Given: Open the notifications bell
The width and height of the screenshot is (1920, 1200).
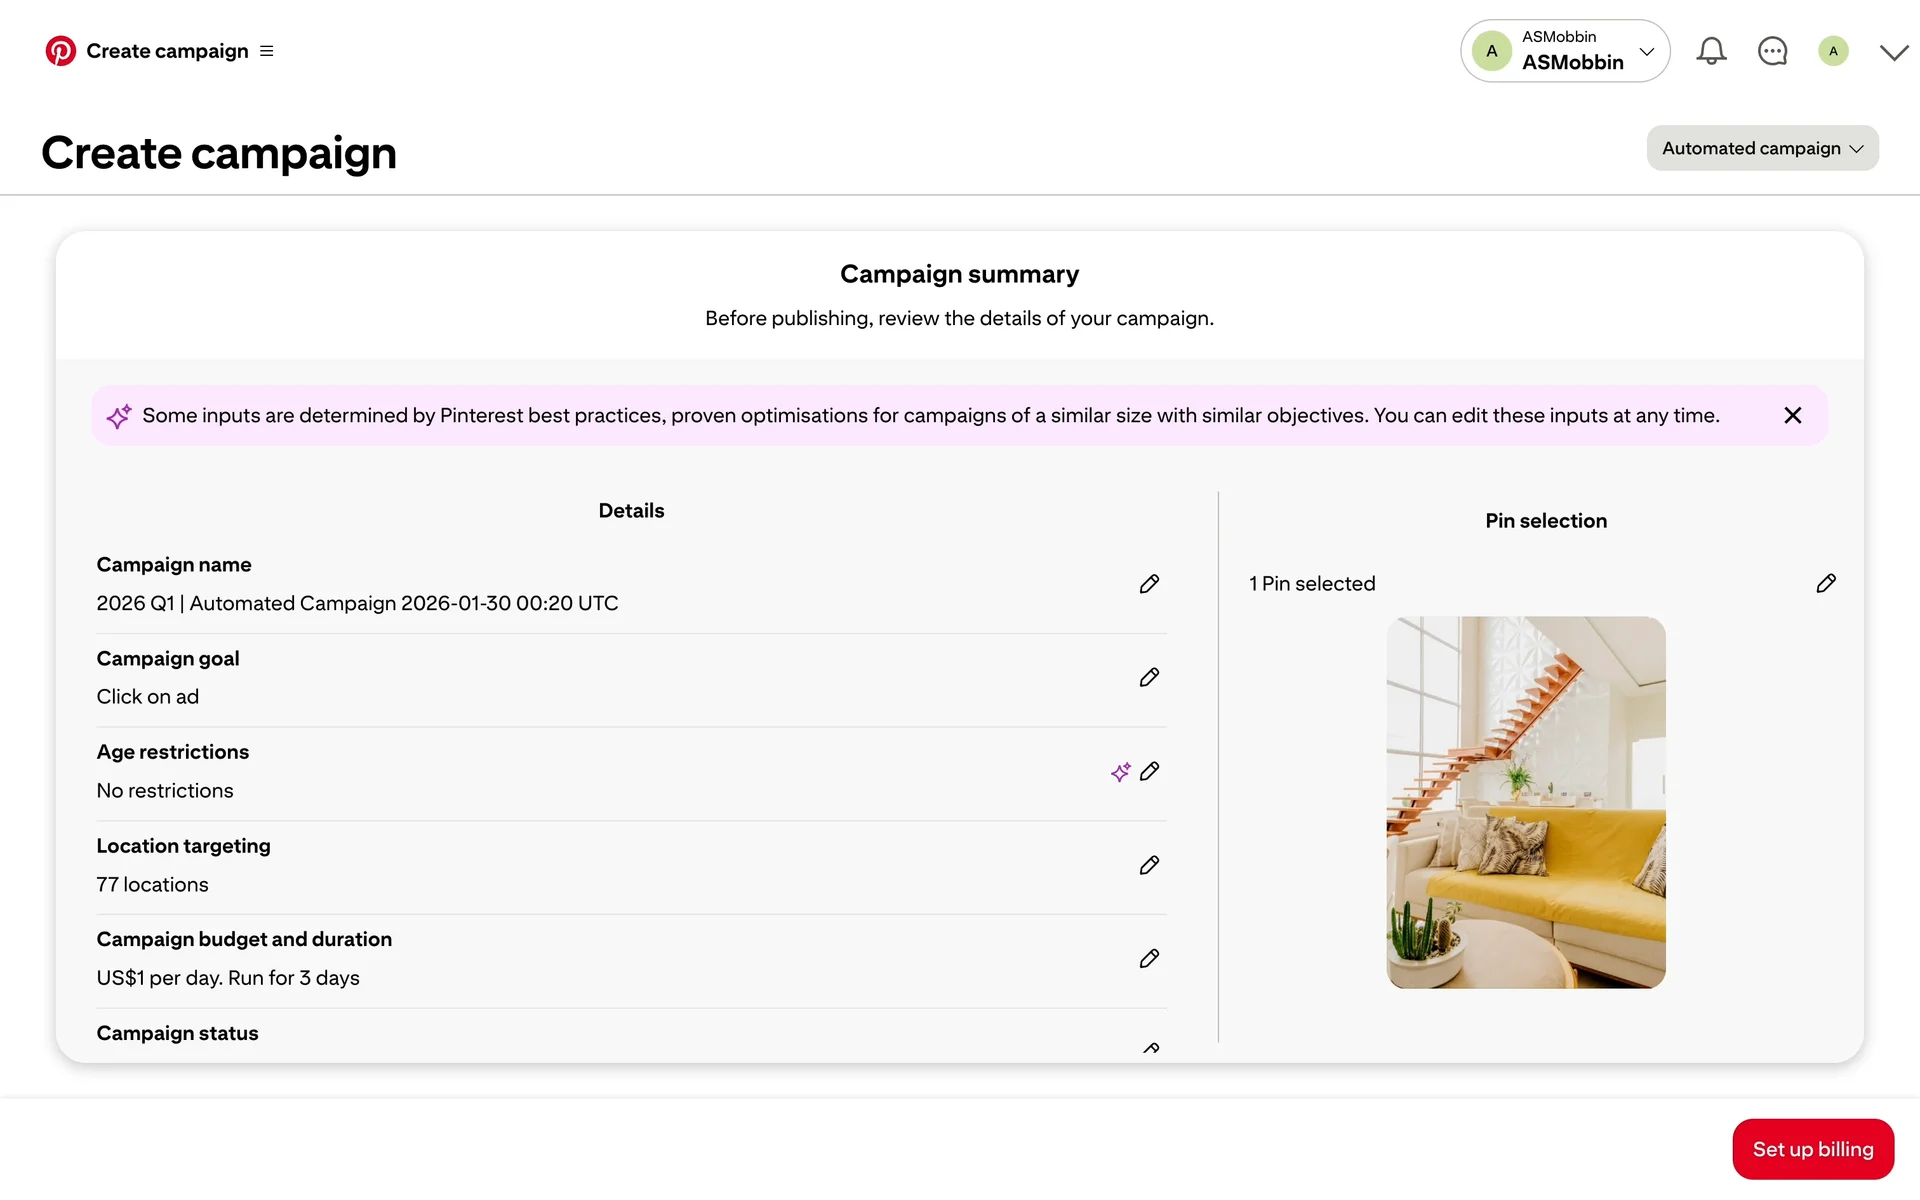Looking at the screenshot, I should click(1711, 51).
